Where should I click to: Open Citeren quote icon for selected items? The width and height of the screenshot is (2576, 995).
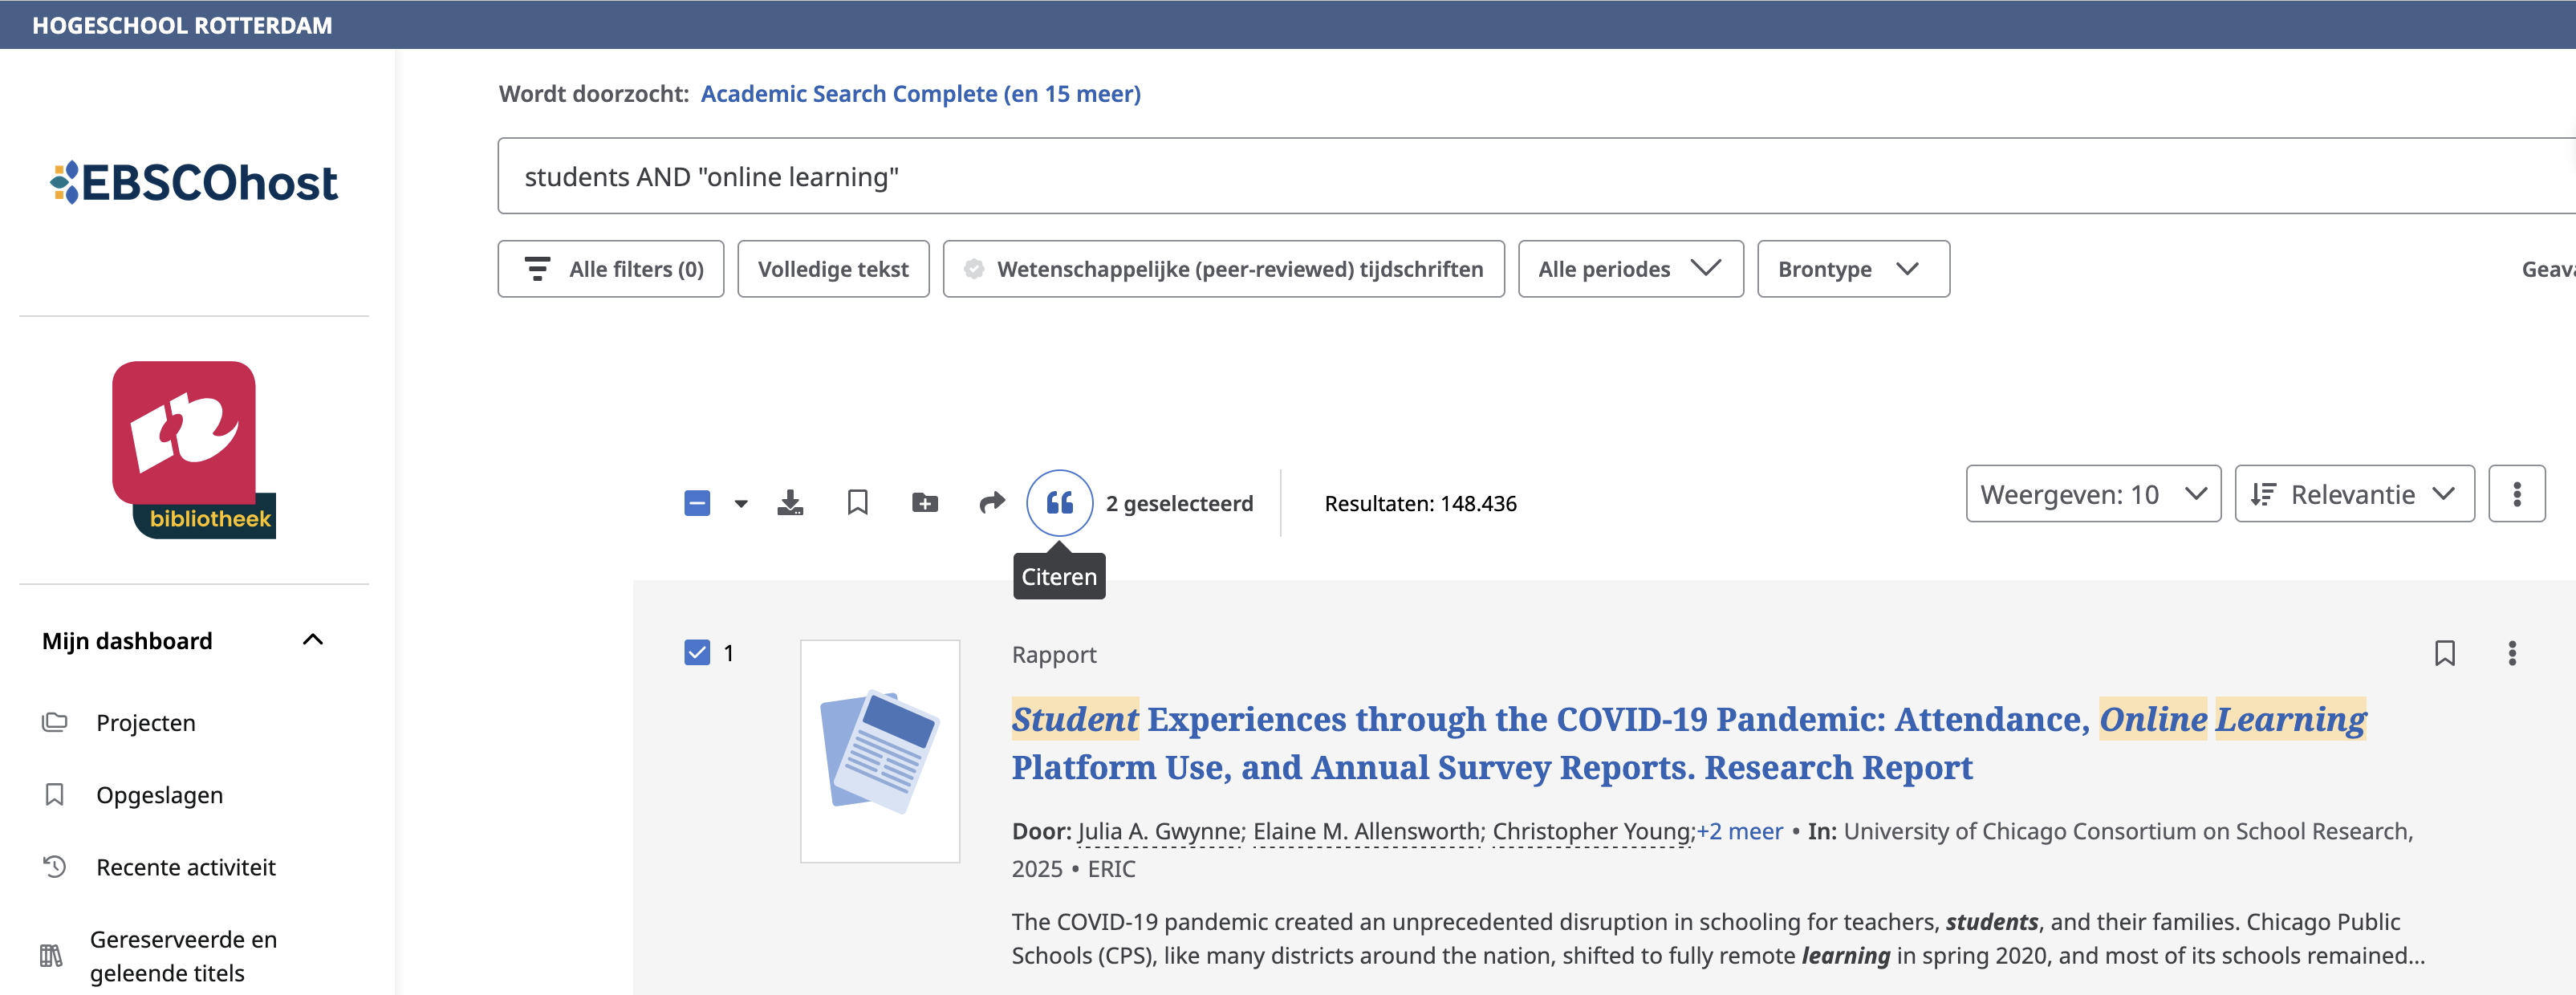1059,502
